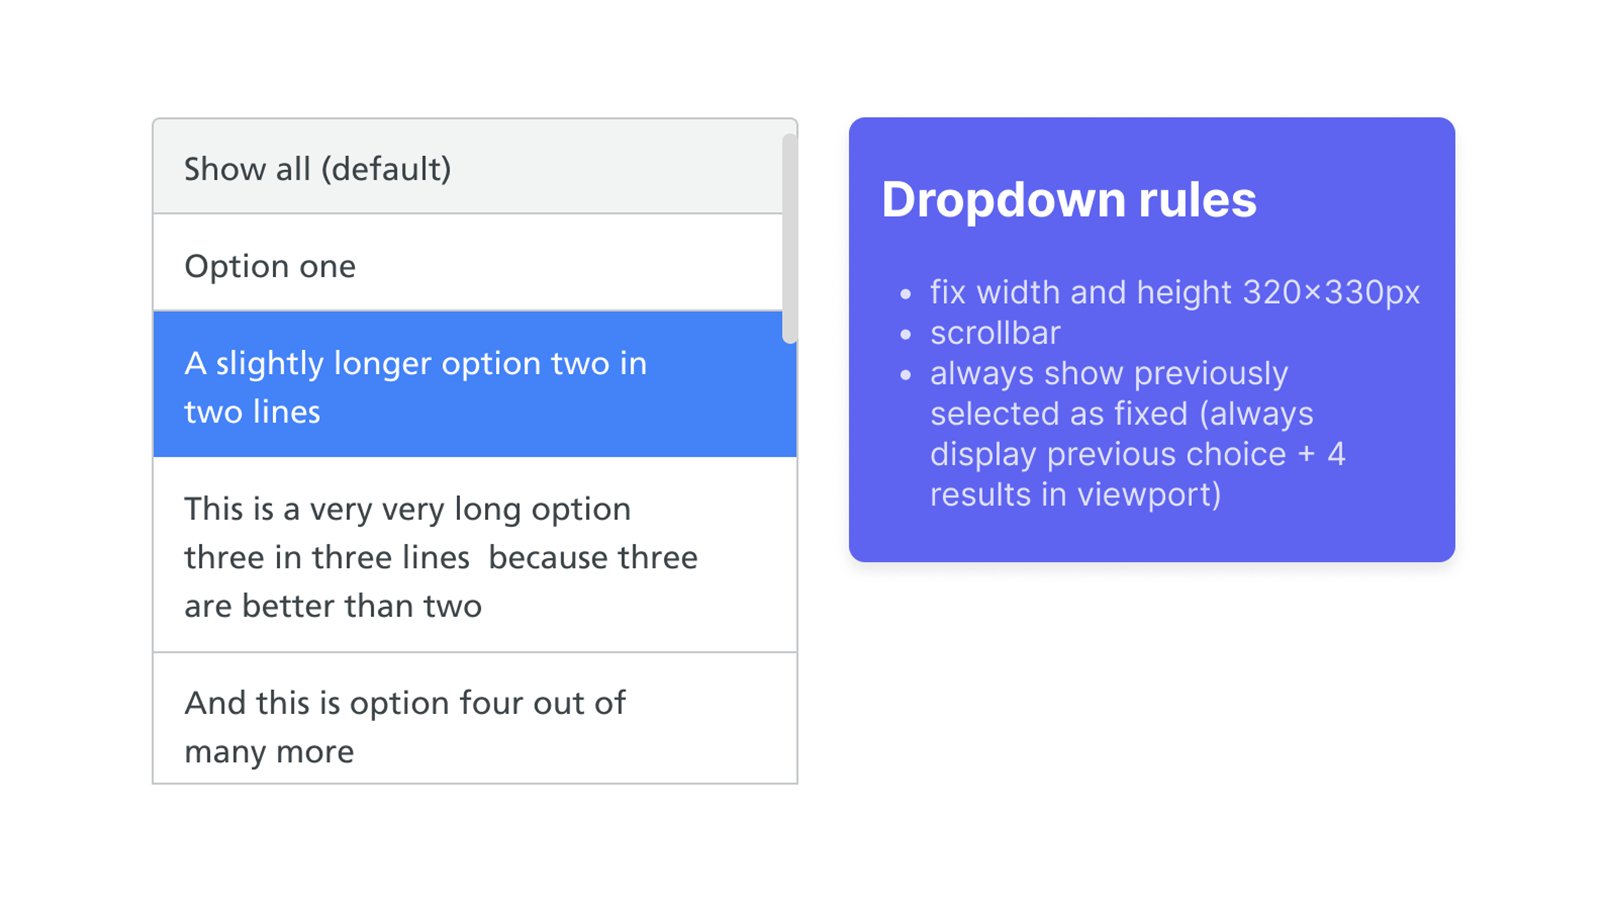Viewport: 1600px width, 900px height.
Task: Select the highlighted option two entry
Action: [415, 386]
